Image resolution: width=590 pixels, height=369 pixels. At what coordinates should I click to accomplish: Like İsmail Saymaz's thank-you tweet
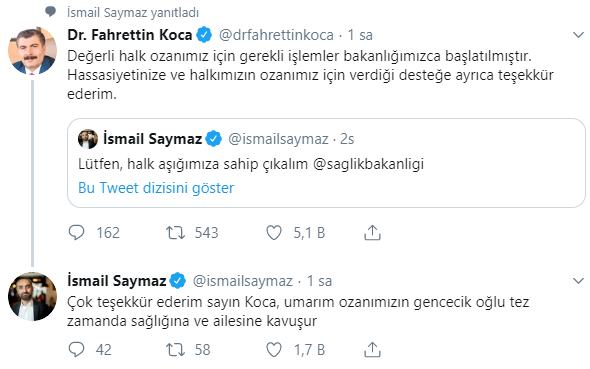click(x=274, y=349)
